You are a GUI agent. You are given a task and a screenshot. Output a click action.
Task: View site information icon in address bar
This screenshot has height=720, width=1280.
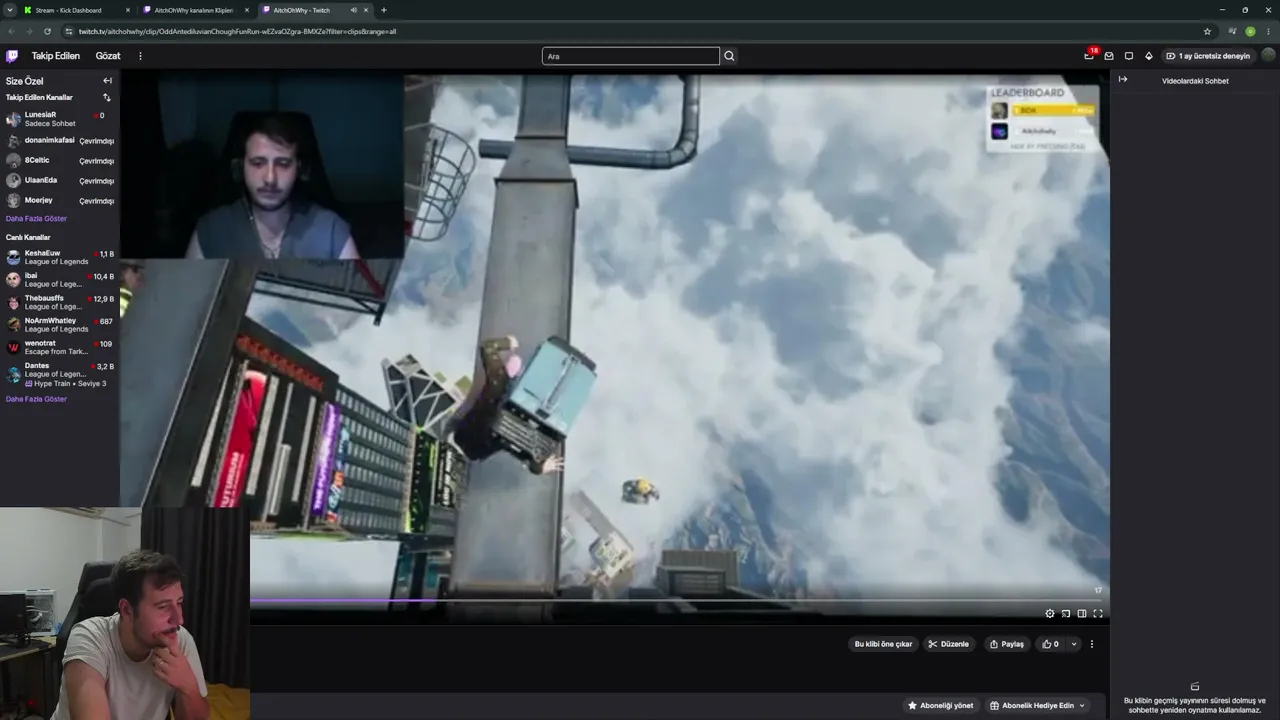tap(70, 31)
